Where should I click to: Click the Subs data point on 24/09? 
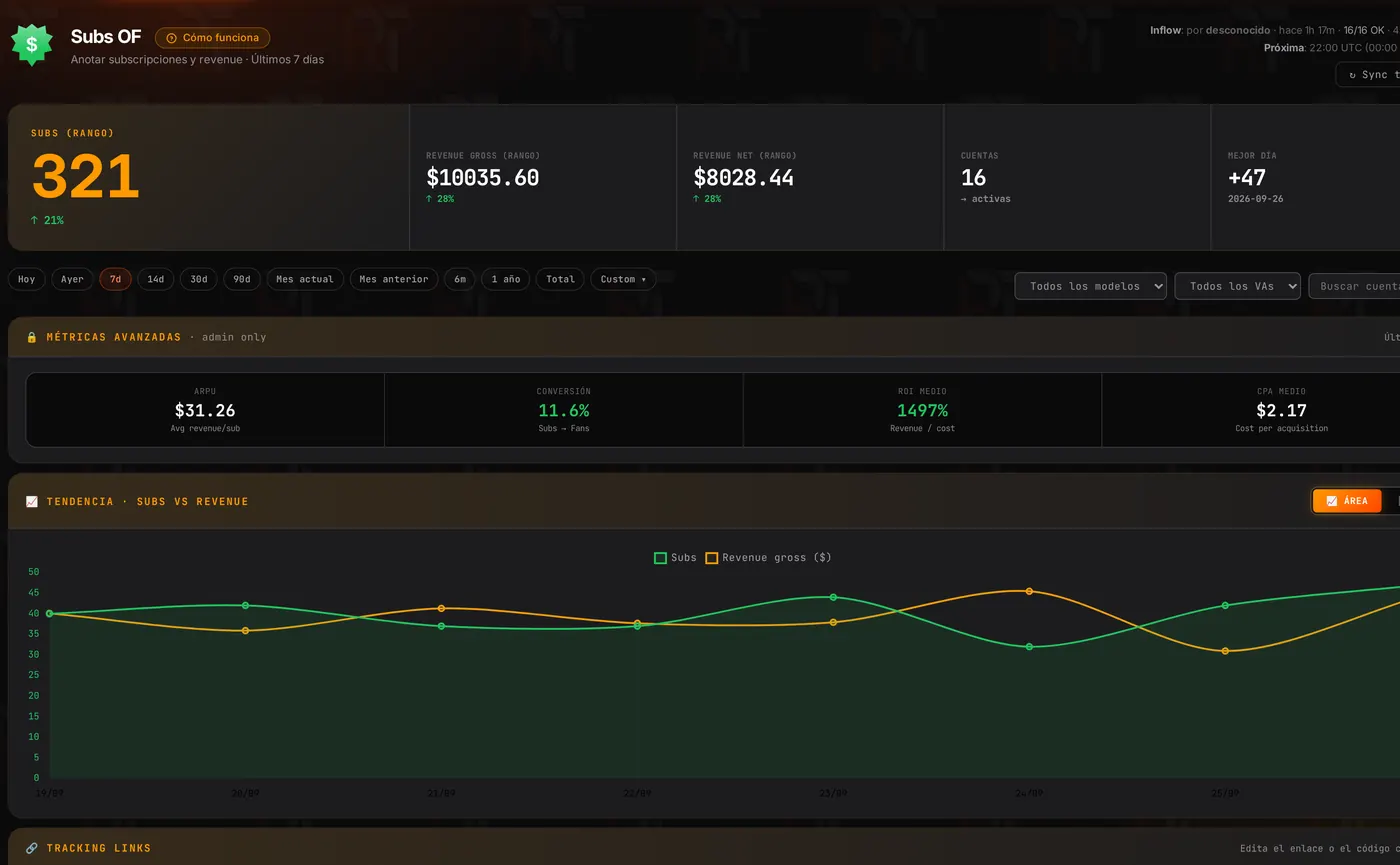(x=1029, y=647)
